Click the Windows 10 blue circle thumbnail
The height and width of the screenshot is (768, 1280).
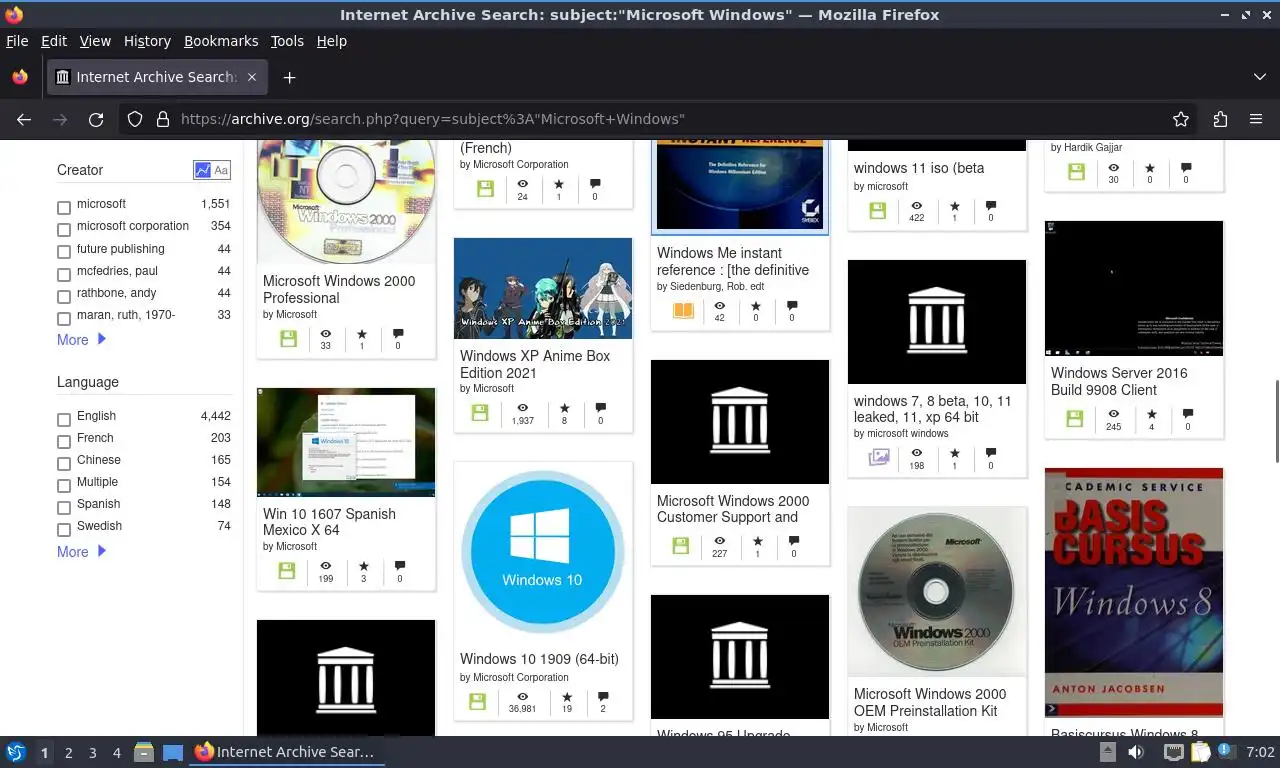click(543, 553)
